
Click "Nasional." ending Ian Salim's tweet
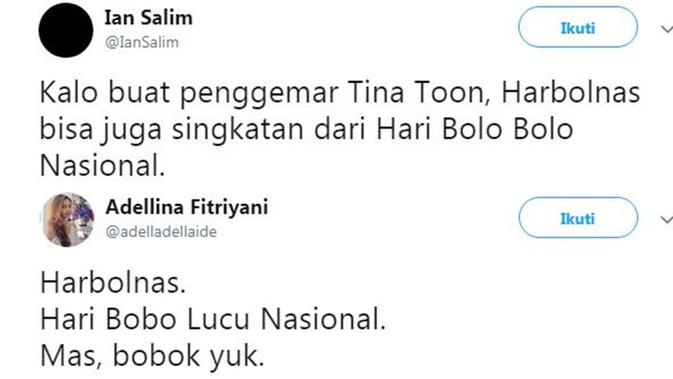tap(103, 166)
